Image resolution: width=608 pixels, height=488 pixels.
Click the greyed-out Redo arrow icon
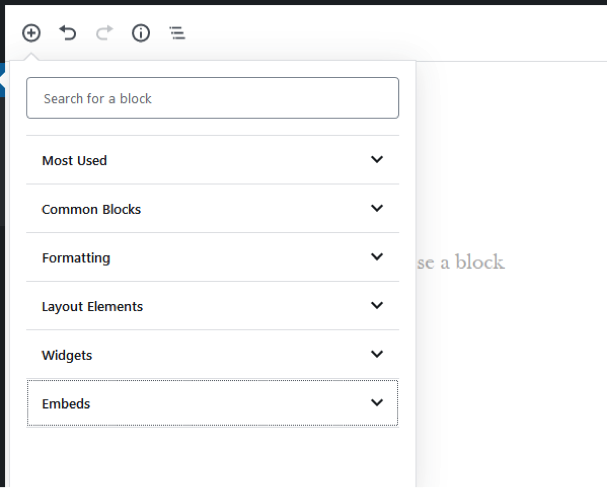[x=104, y=33]
